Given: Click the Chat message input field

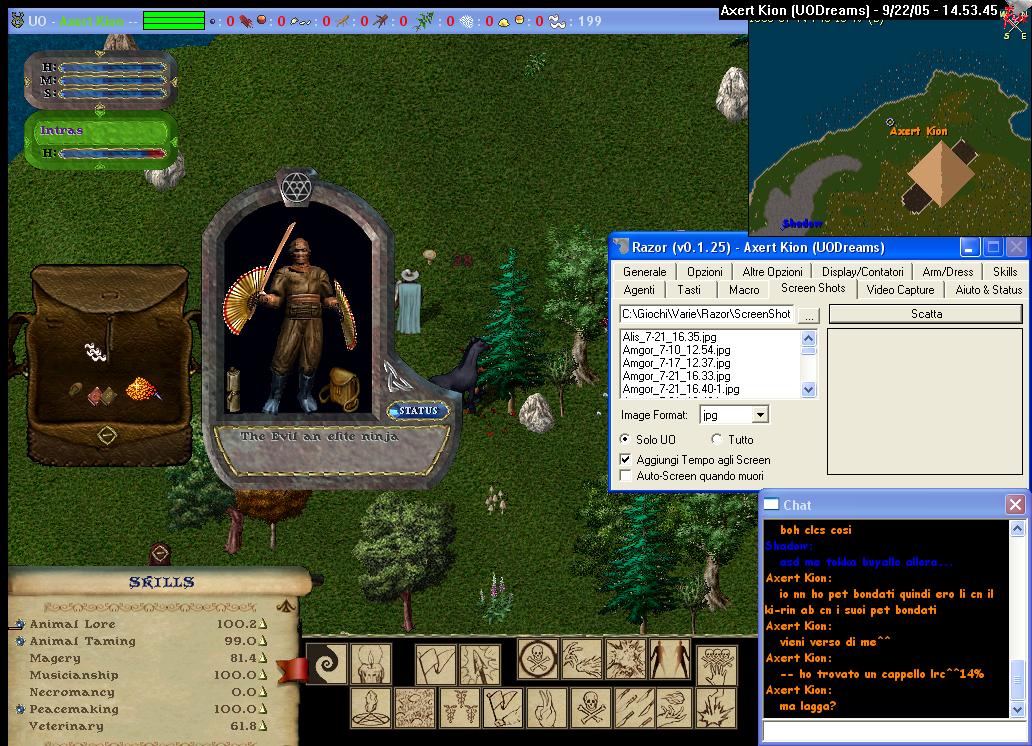Looking at the screenshot, I should click(892, 730).
